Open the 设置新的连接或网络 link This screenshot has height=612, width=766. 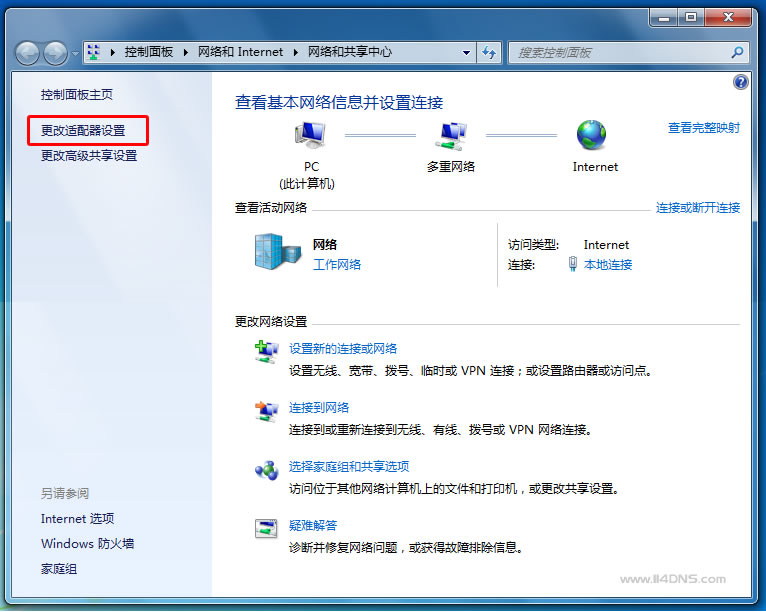[343, 348]
